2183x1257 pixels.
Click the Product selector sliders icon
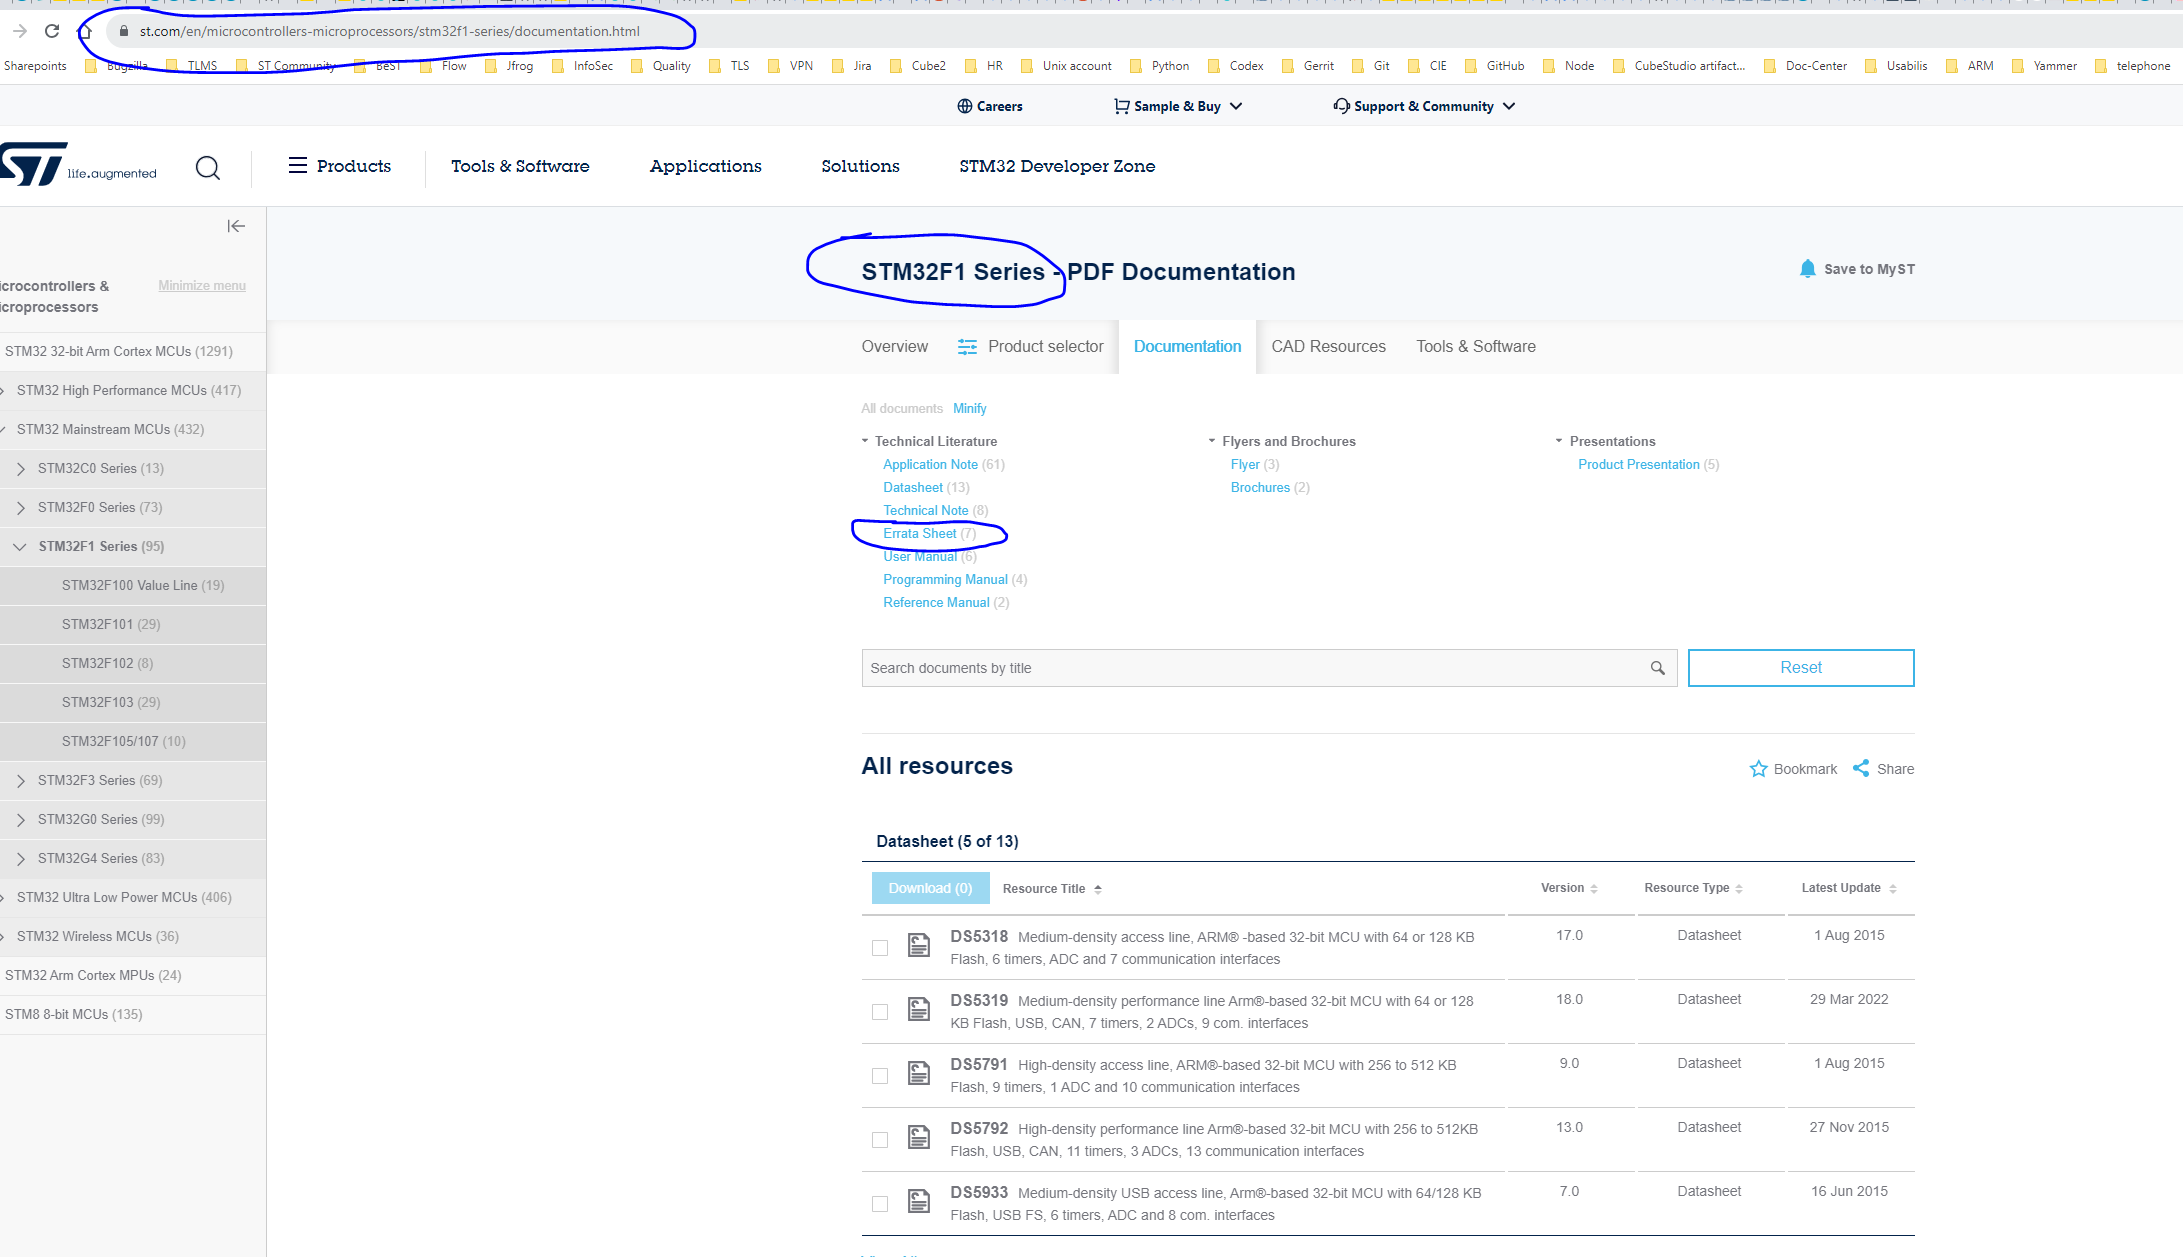[x=967, y=347]
